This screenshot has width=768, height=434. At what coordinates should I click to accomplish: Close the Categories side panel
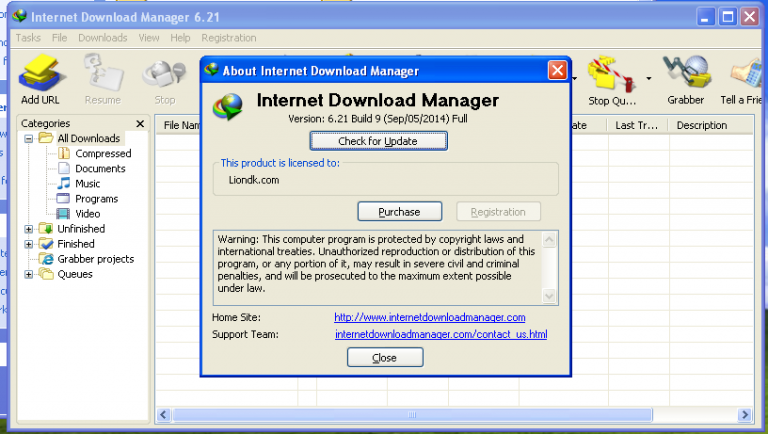pyautogui.click(x=140, y=124)
